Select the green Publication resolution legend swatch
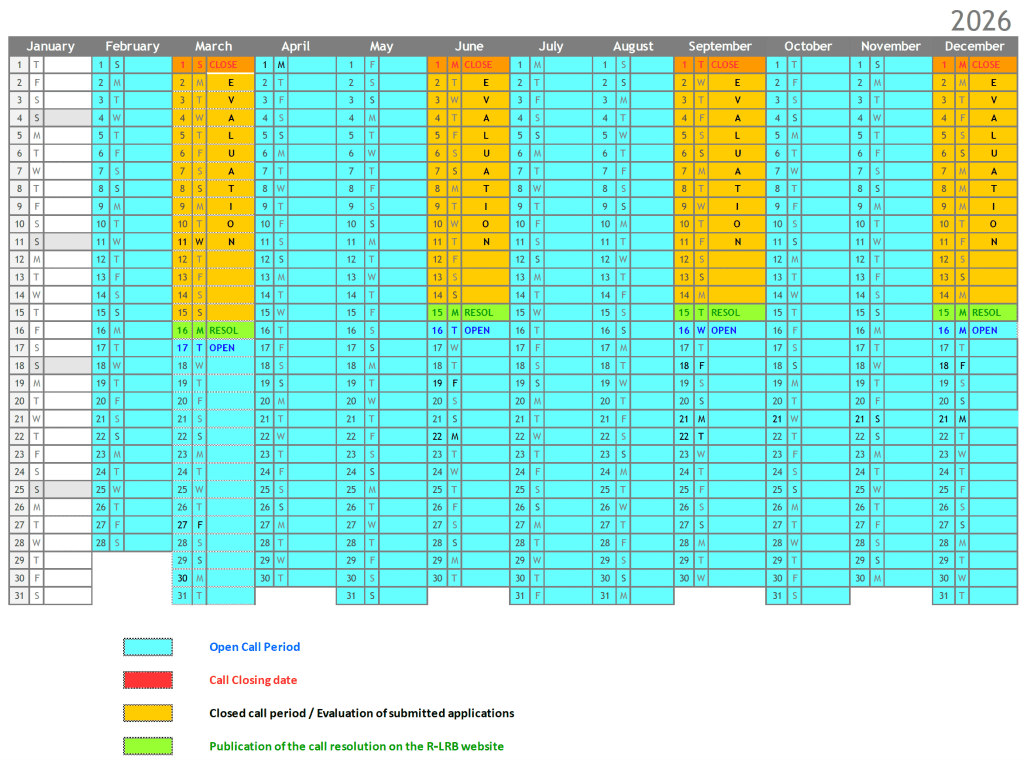The width and height of the screenshot is (1024, 760). click(147, 746)
